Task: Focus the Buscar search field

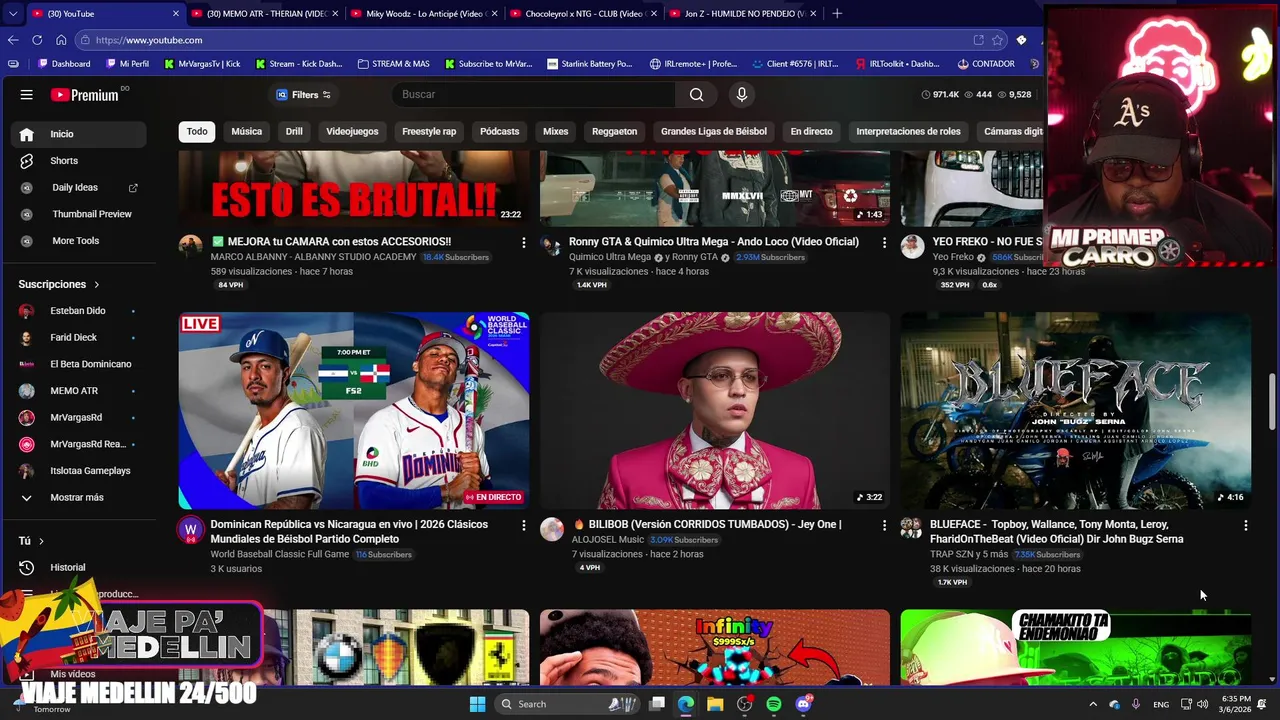Action: click(x=534, y=95)
